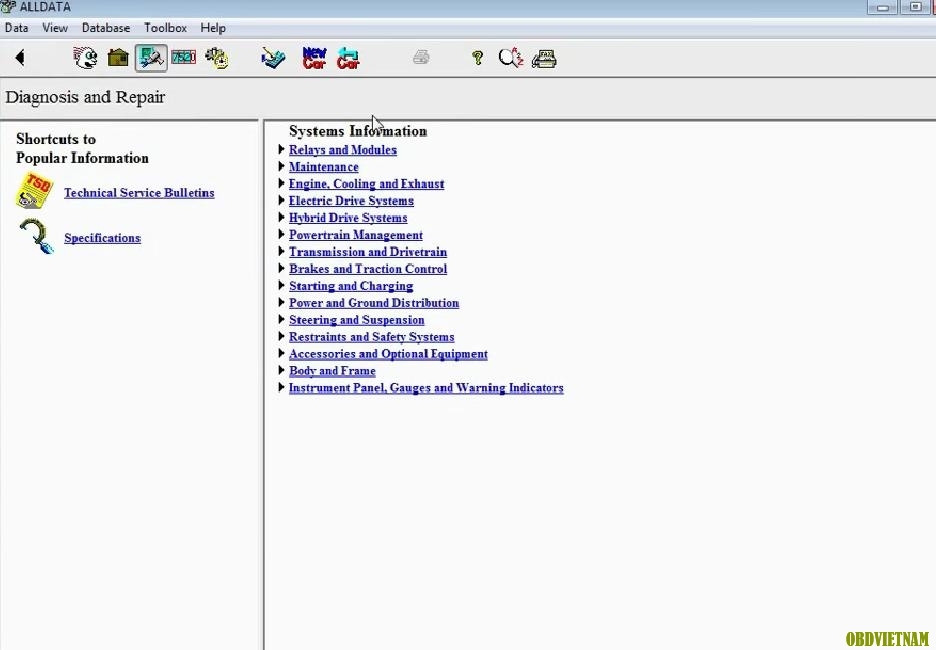Click the New Car toolbar icon

click(x=314, y=58)
